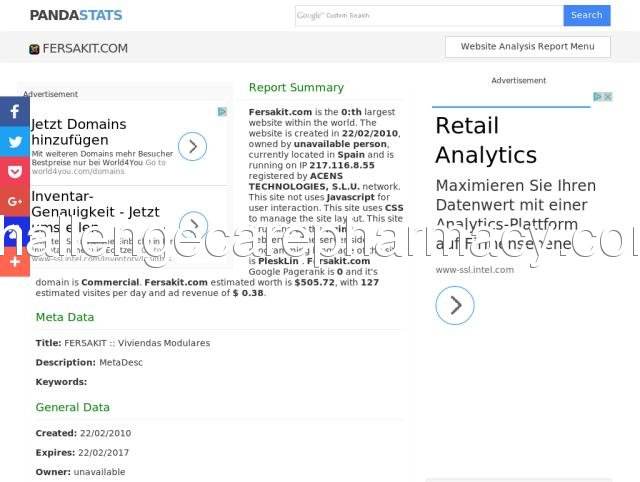Click the Twitter share icon
The width and height of the screenshot is (640, 482).
tap(15, 142)
